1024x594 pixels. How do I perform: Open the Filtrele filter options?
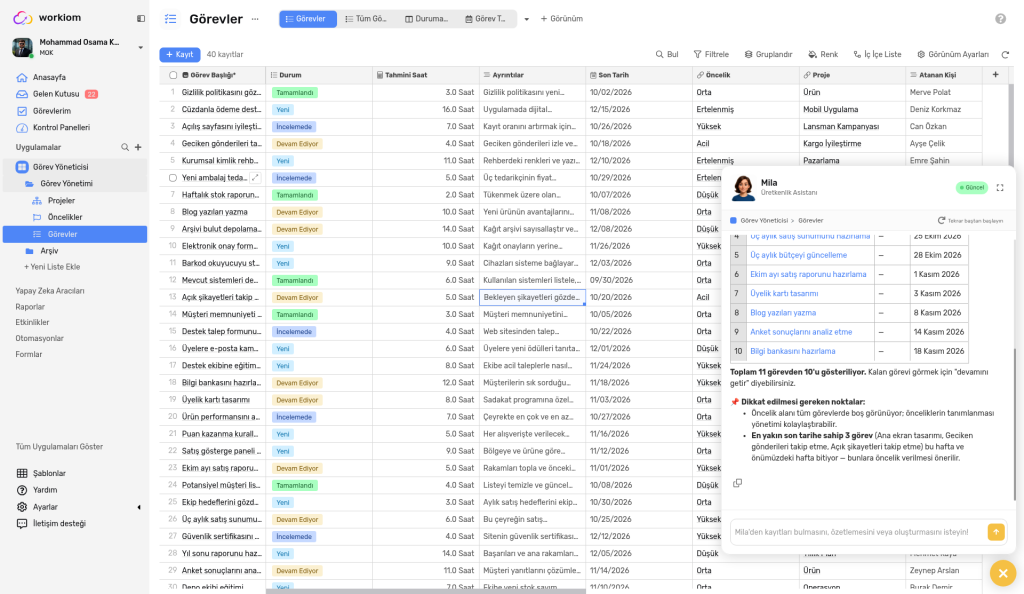click(711, 55)
